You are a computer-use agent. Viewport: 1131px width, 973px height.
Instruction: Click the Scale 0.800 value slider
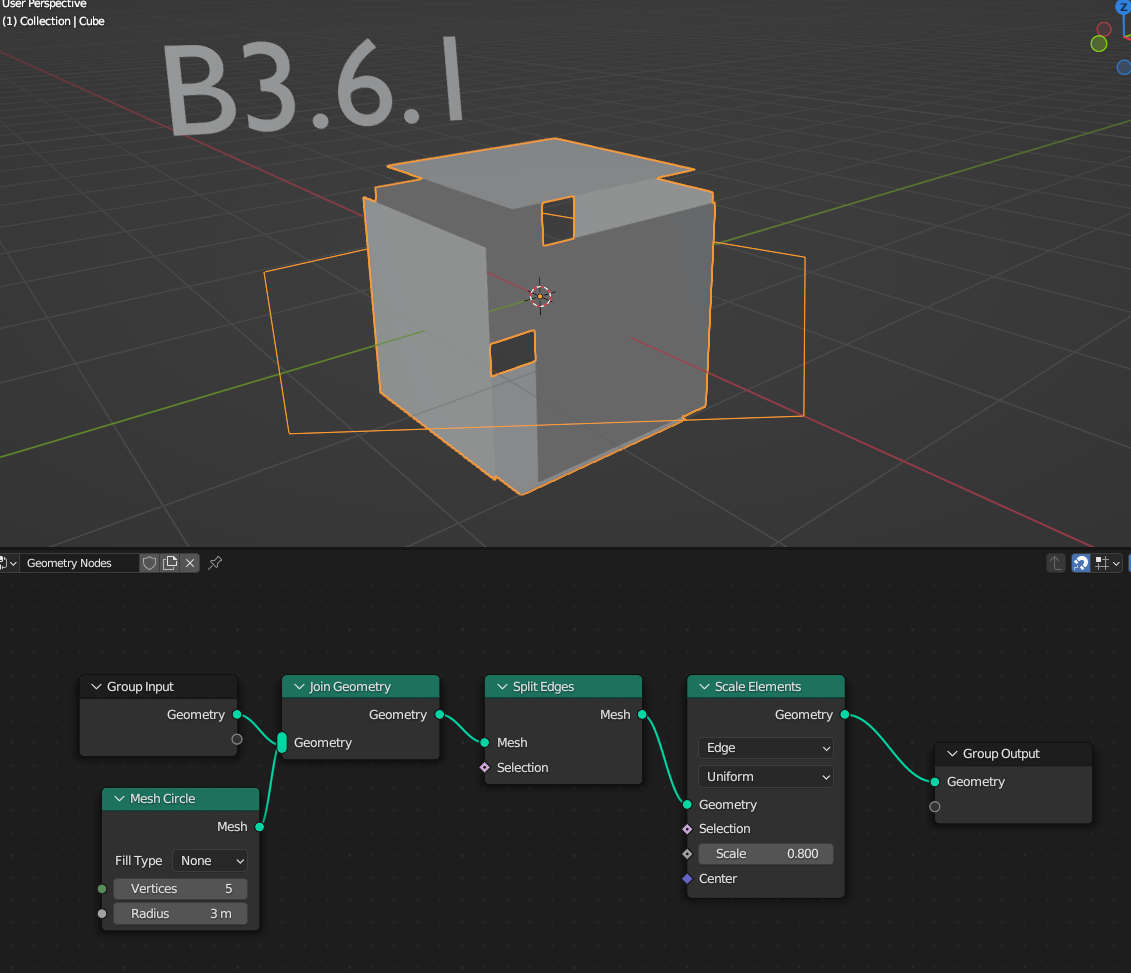[x=765, y=854]
